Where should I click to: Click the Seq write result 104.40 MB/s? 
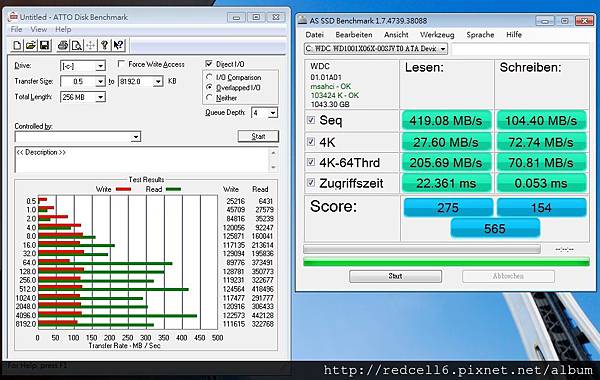tap(541, 121)
